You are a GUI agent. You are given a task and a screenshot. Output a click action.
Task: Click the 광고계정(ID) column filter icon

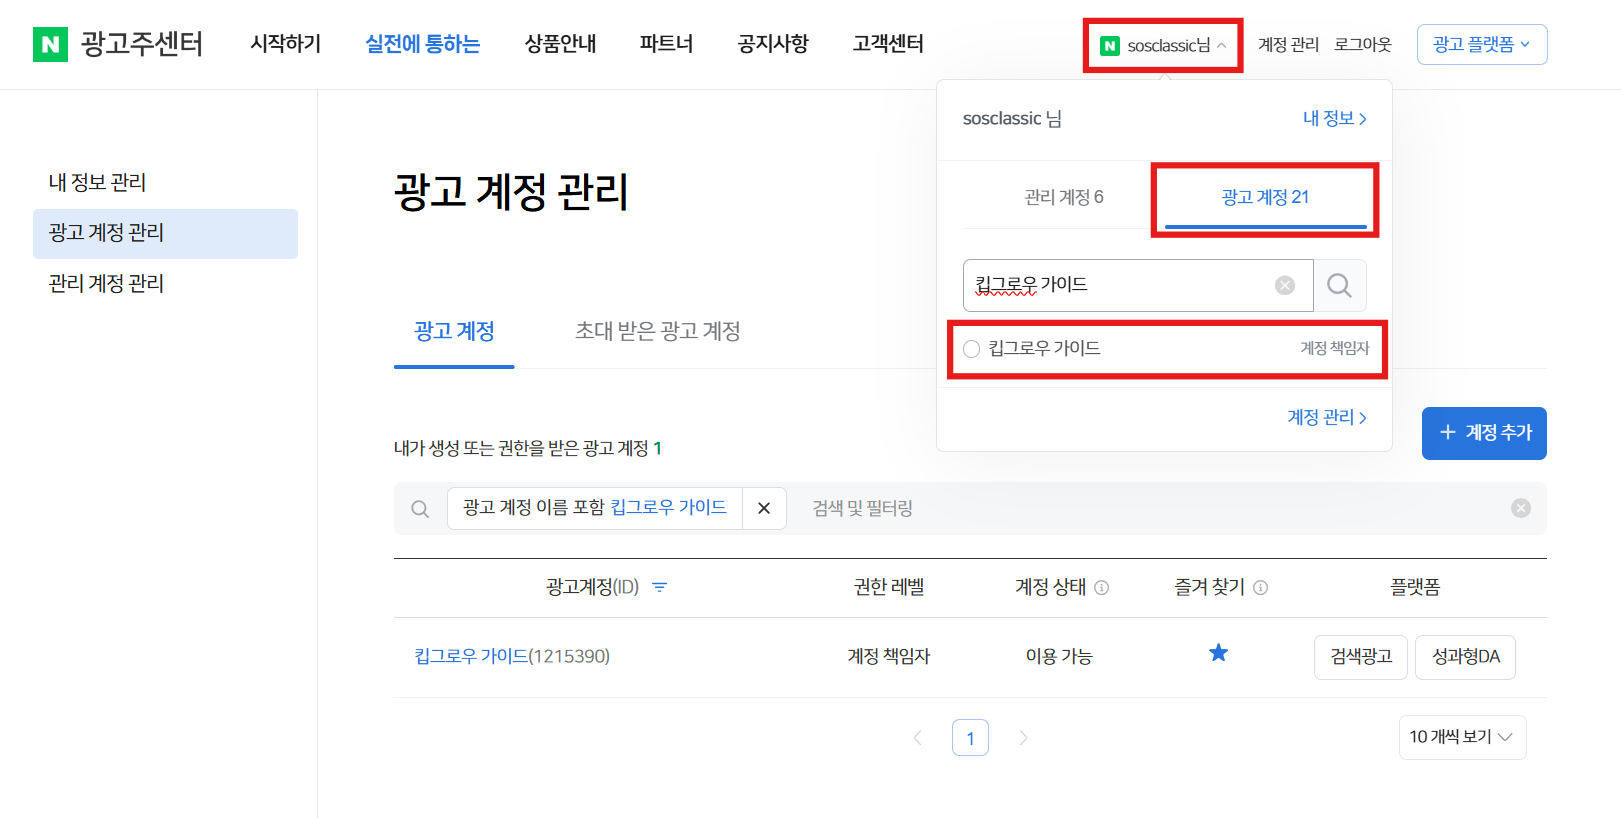659,587
